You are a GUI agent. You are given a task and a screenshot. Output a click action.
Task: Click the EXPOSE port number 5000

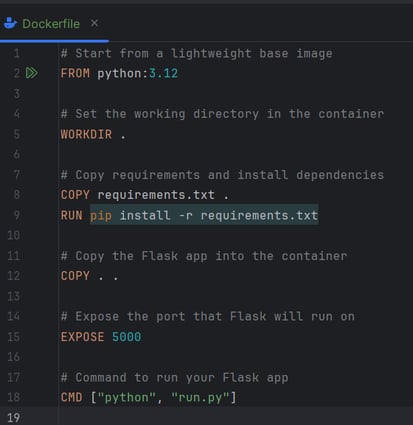[x=127, y=337]
